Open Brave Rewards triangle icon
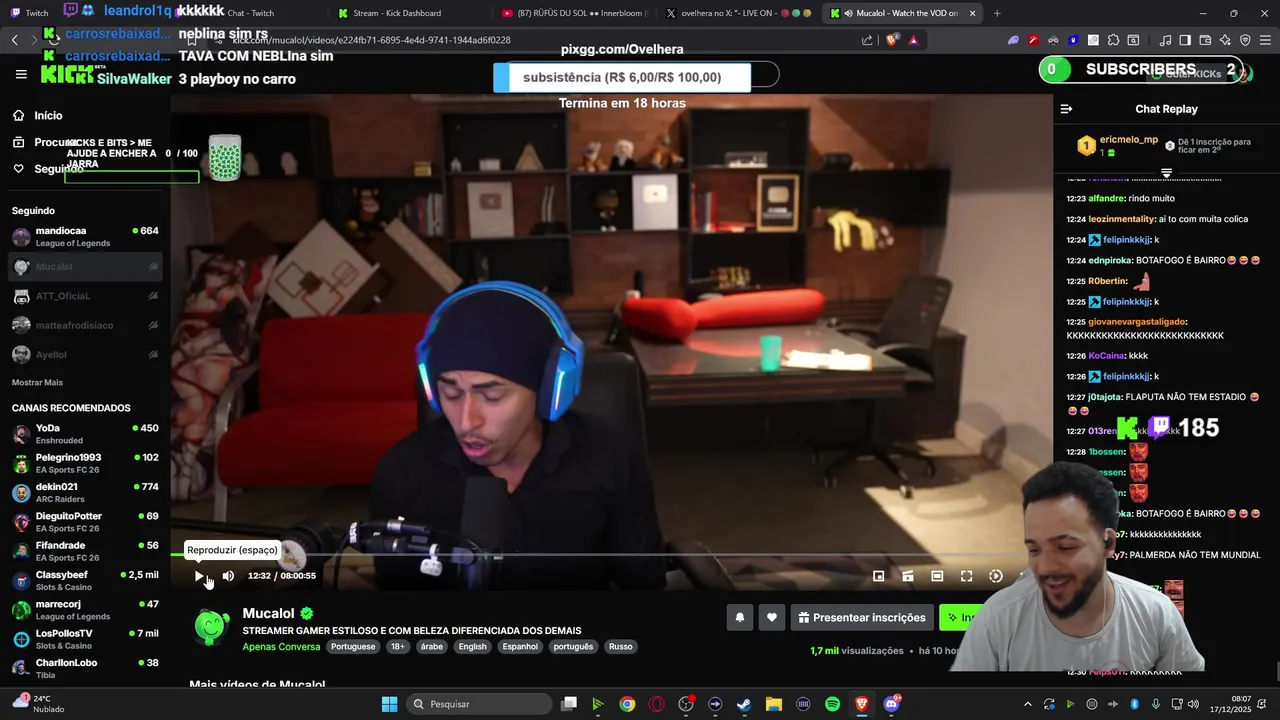 (x=913, y=40)
